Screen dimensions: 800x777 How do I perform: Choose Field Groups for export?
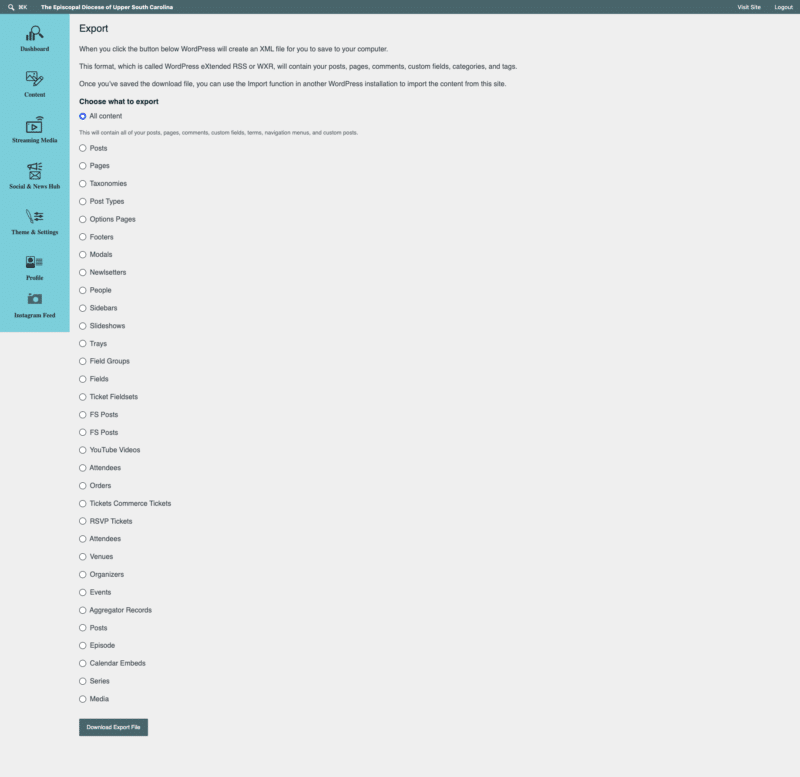(83, 361)
